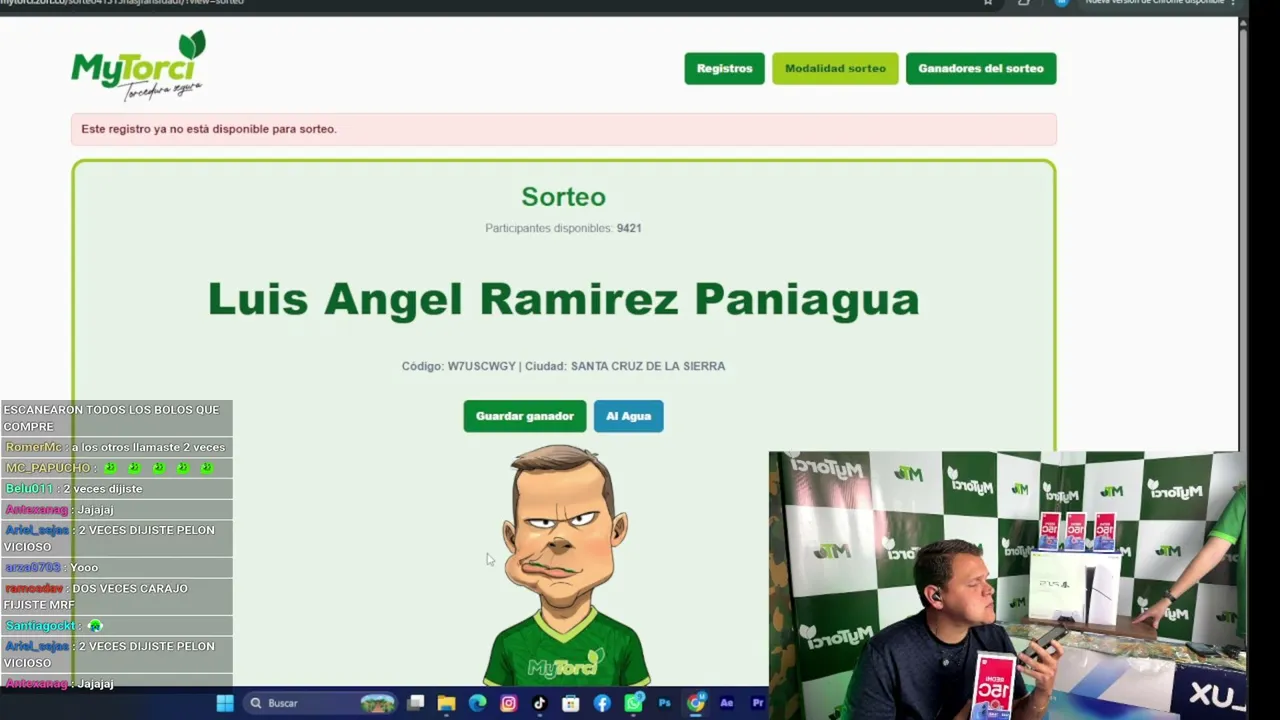Viewport: 1280px width, 720px height.
Task: Click the Sorteo heading
Action: pos(563,197)
